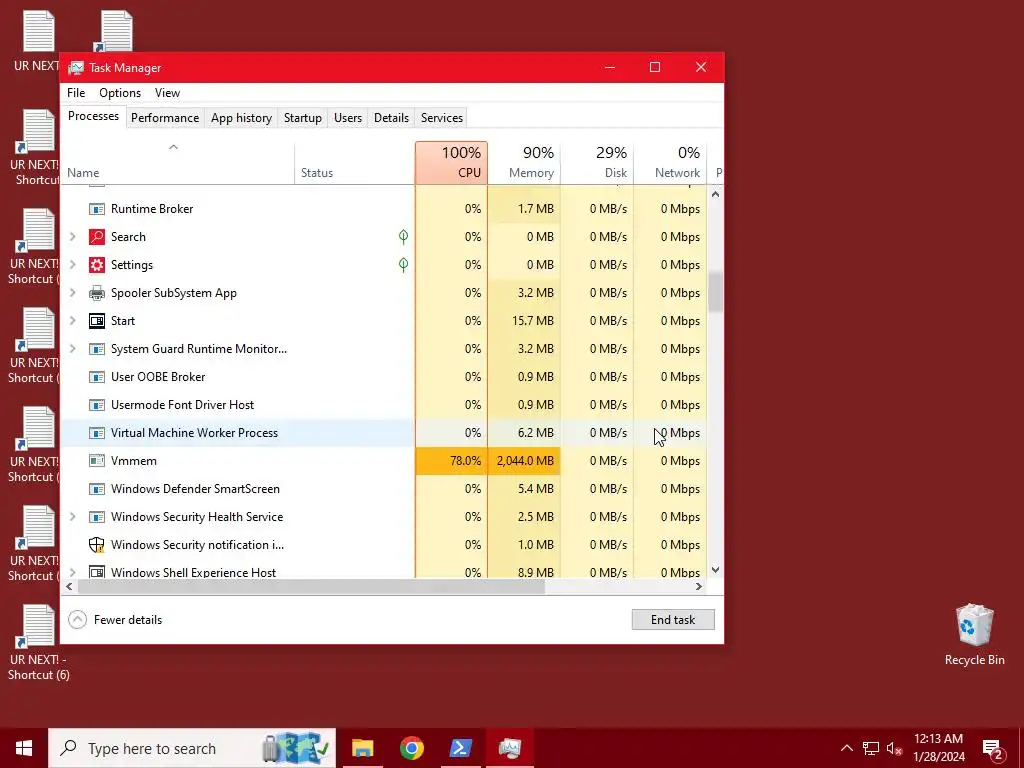Image resolution: width=1024 pixels, height=768 pixels.
Task: Open File Explorer from the taskbar
Action: pos(362,748)
